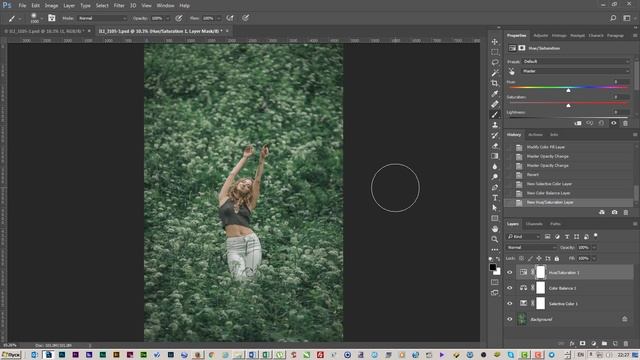Select New Selective Color Layer history state
This screenshot has height=360, width=640.
pyautogui.click(x=549, y=184)
